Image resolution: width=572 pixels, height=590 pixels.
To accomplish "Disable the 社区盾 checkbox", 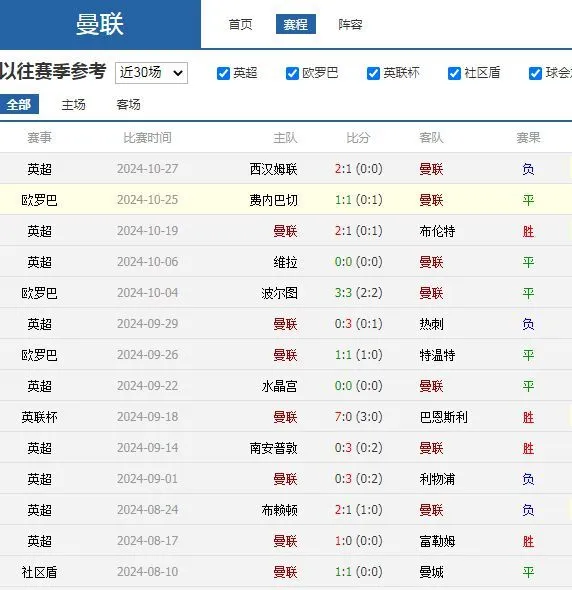I will 454,73.
